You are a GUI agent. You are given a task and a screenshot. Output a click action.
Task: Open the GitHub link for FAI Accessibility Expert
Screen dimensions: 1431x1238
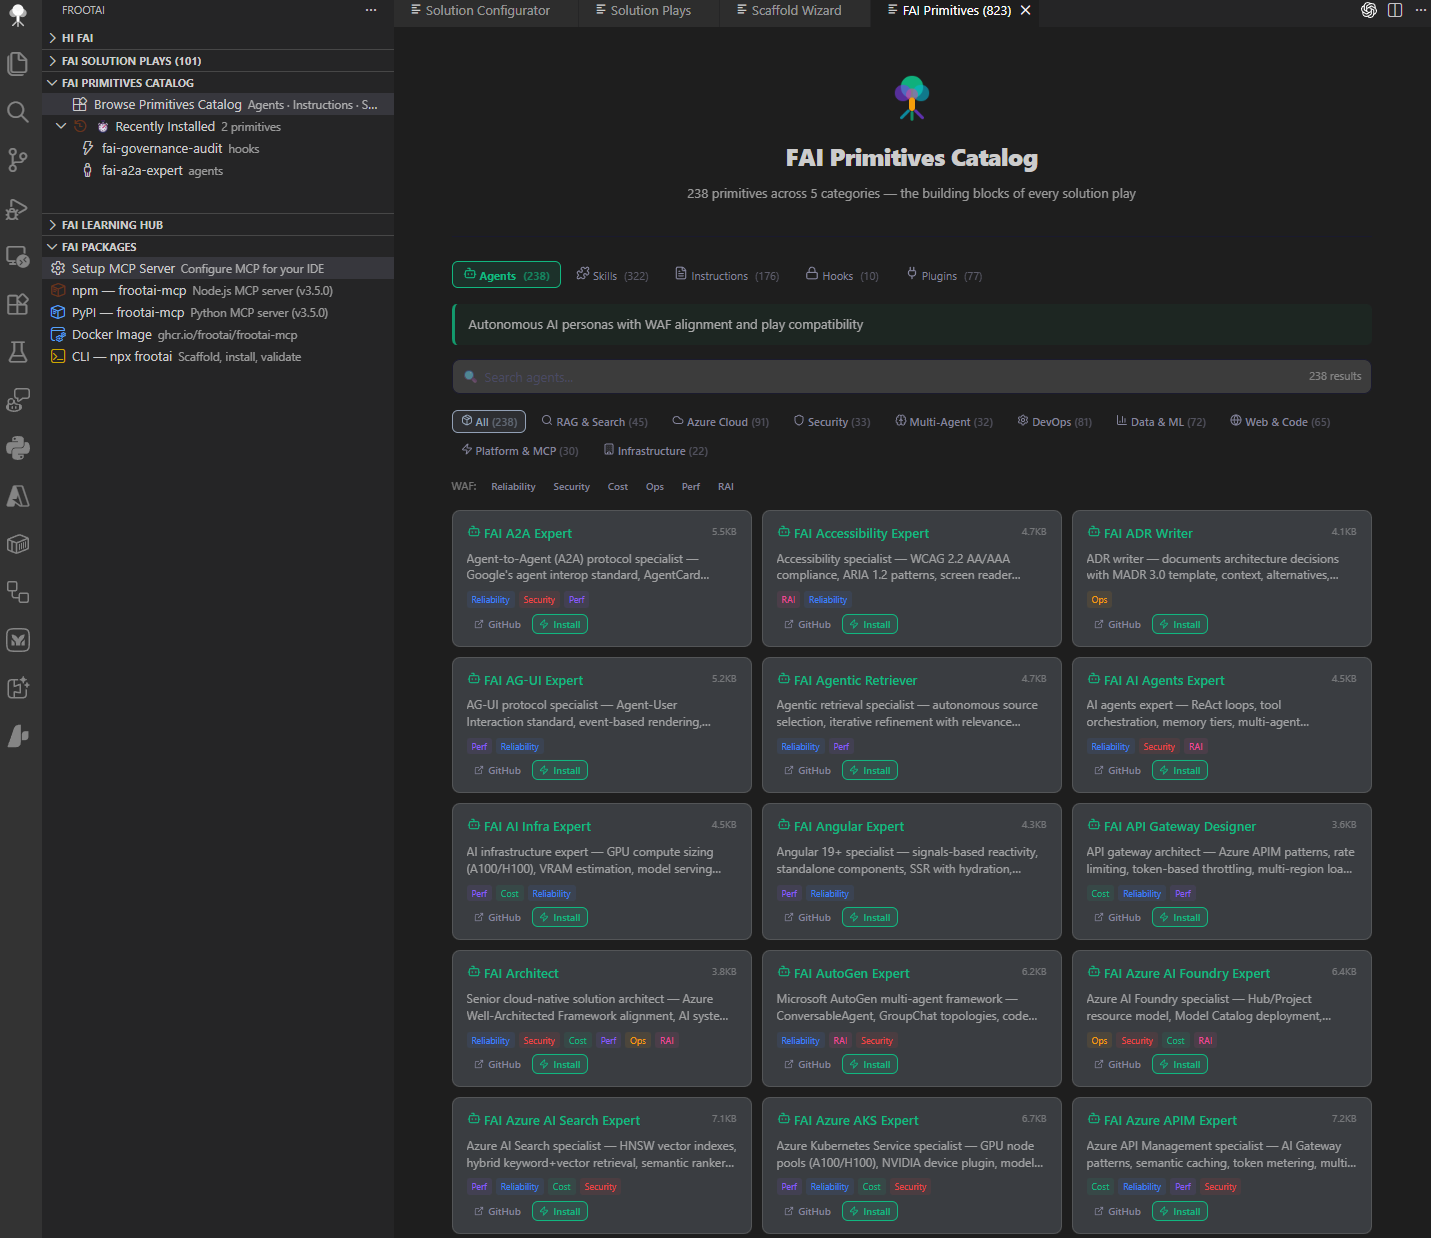coord(808,624)
